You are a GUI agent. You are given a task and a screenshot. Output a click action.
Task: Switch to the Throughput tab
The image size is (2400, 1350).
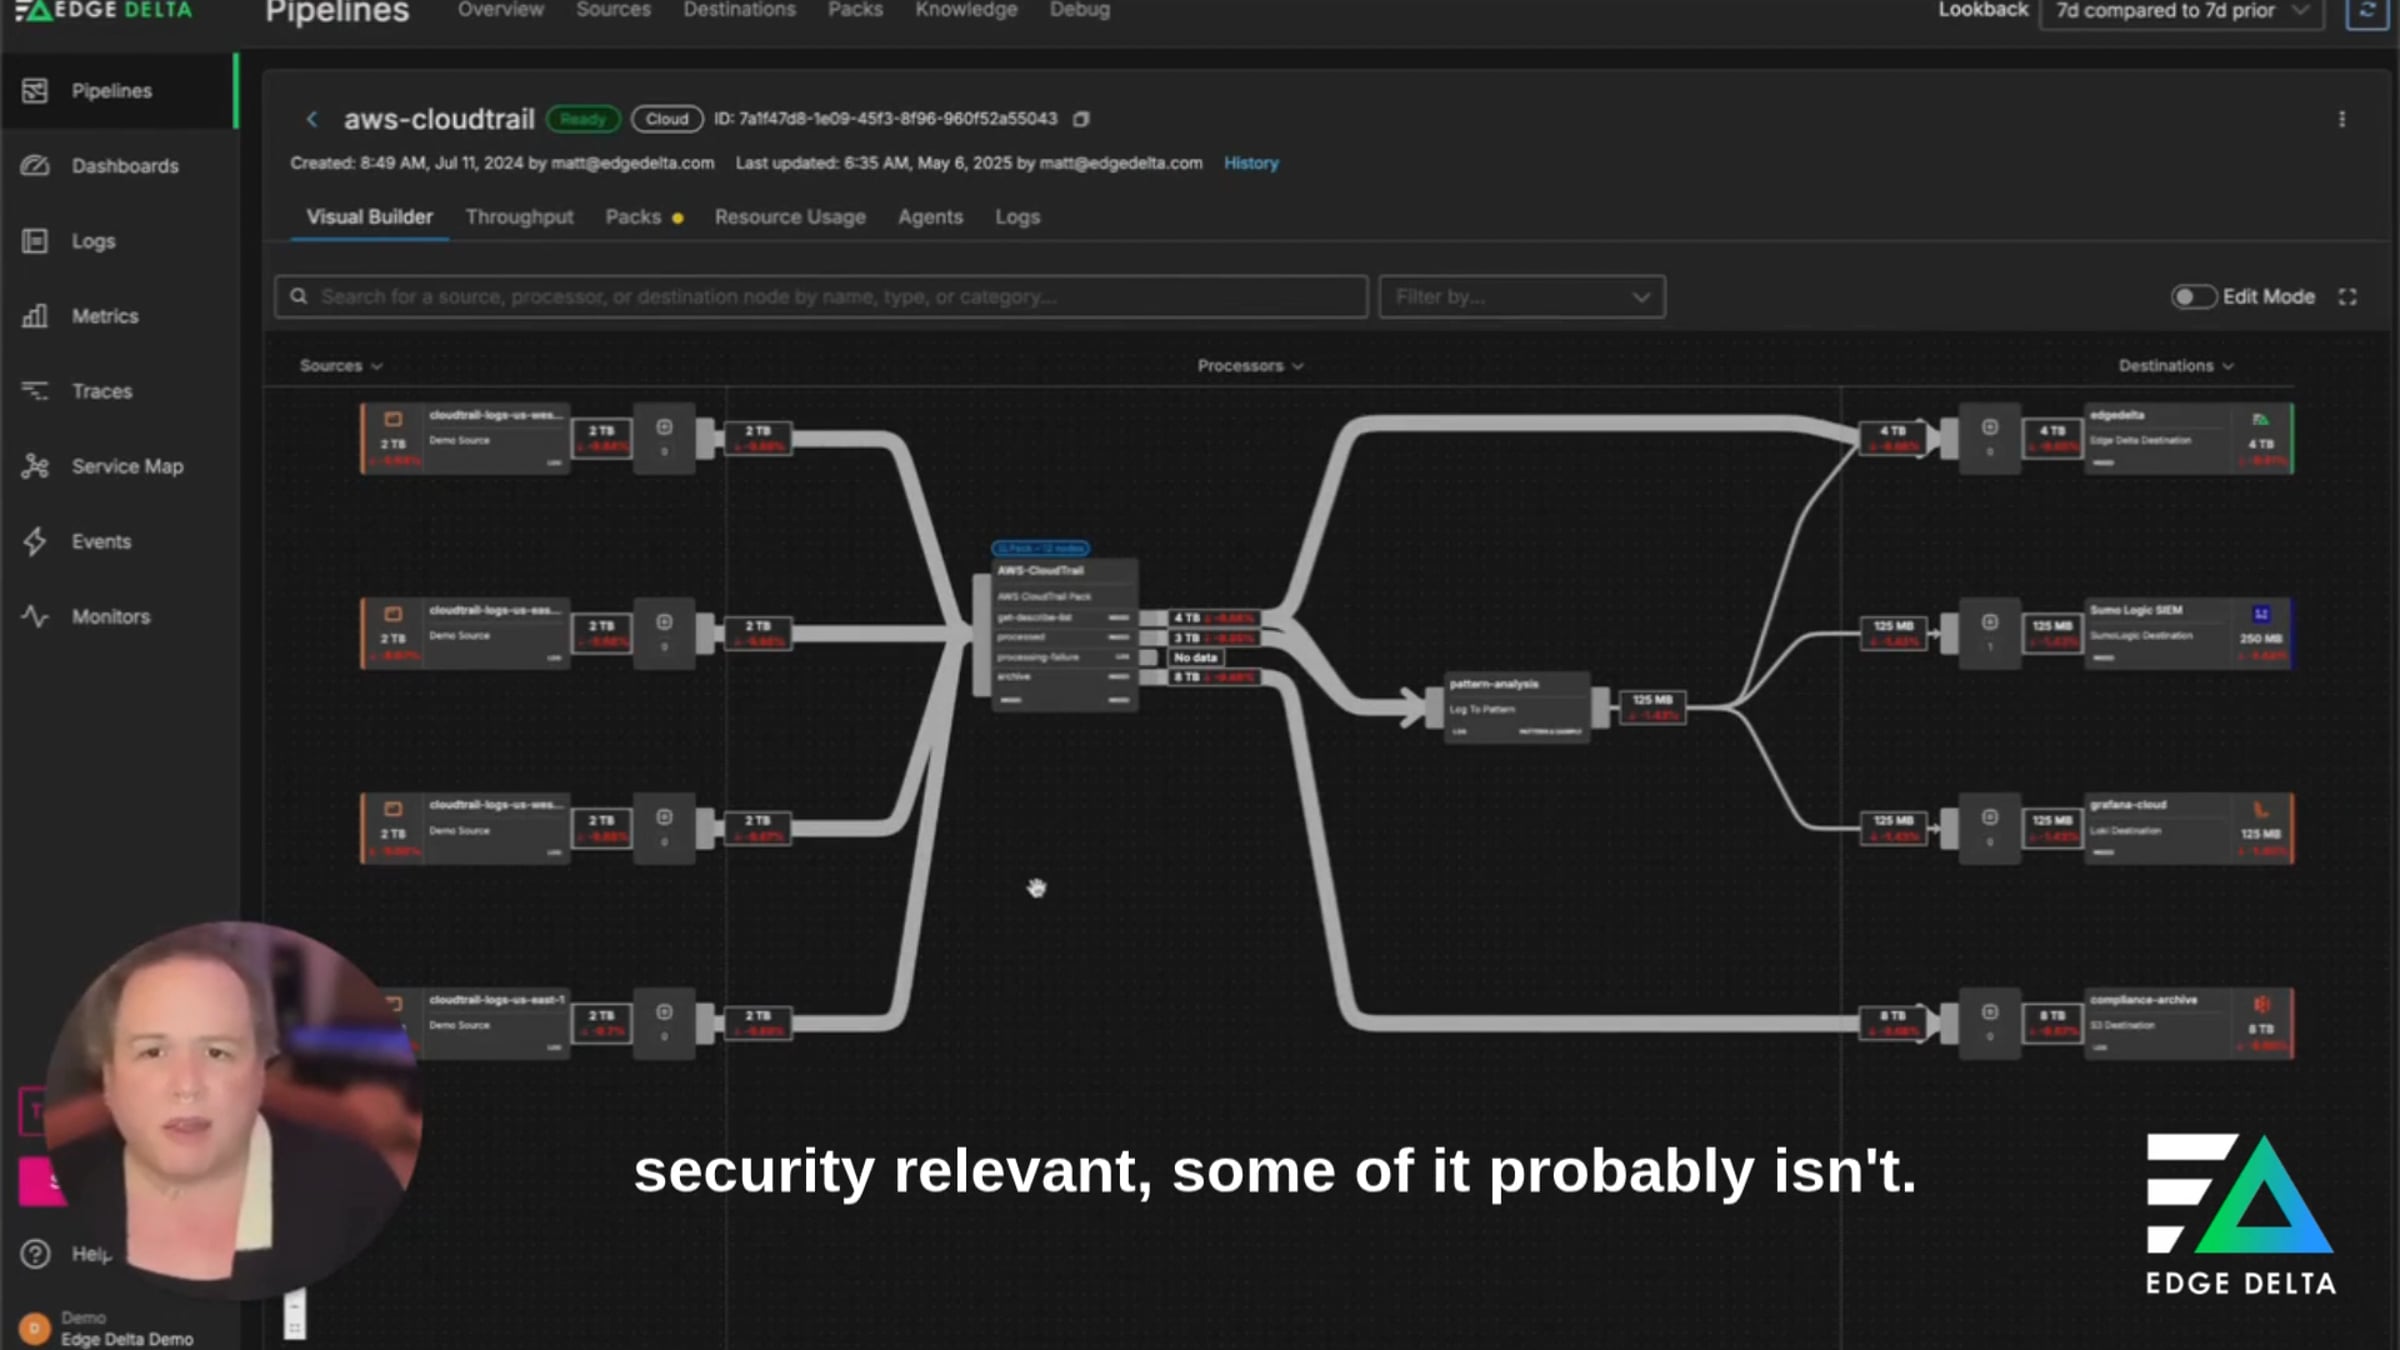coord(519,217)
